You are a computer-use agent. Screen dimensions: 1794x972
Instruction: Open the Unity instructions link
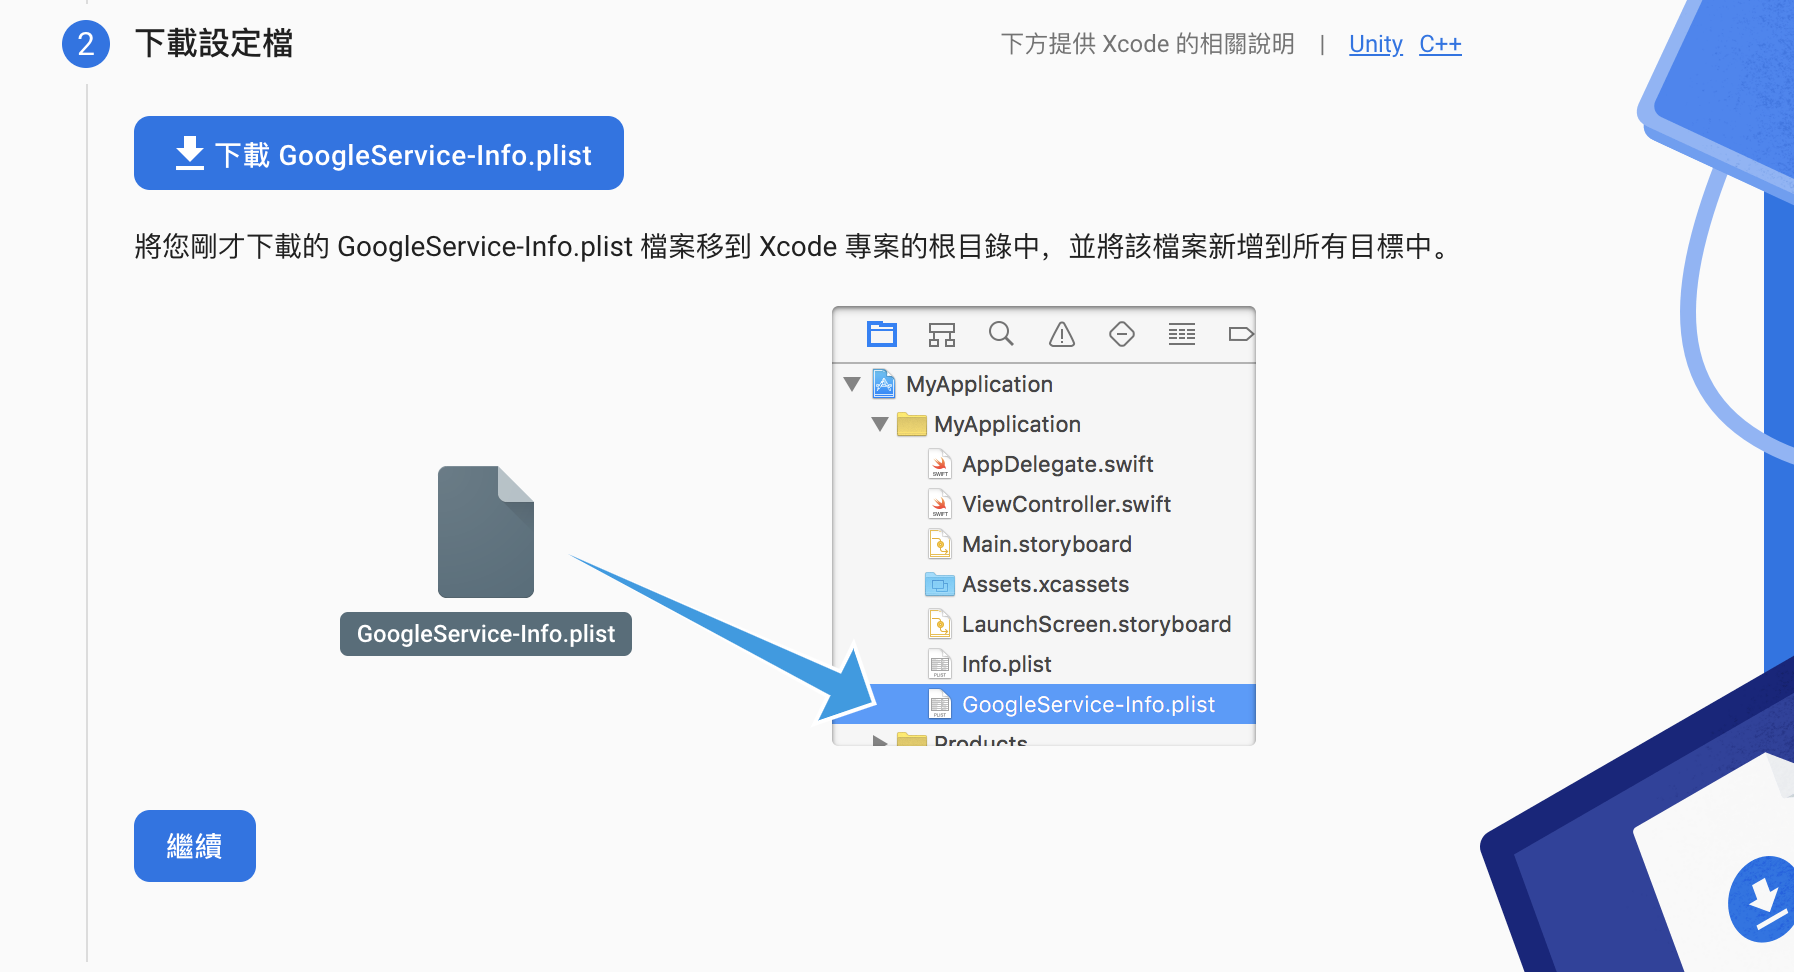tap(1376, 44)
